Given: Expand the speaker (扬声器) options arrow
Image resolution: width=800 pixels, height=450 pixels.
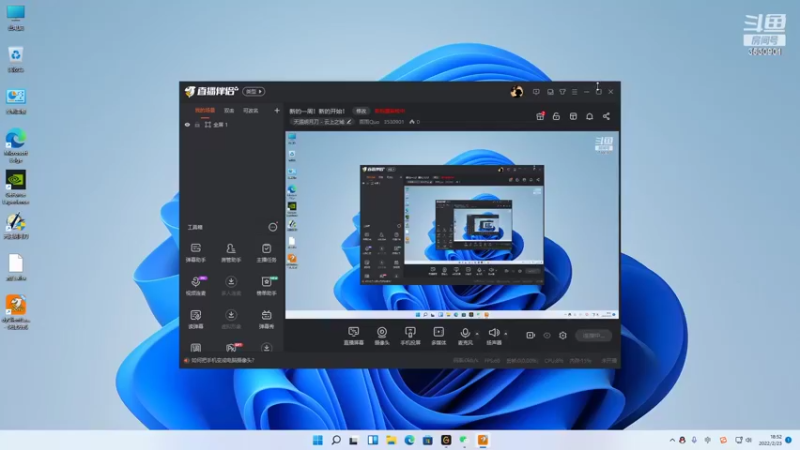Looking at the screenshot, I should [506, 334].
